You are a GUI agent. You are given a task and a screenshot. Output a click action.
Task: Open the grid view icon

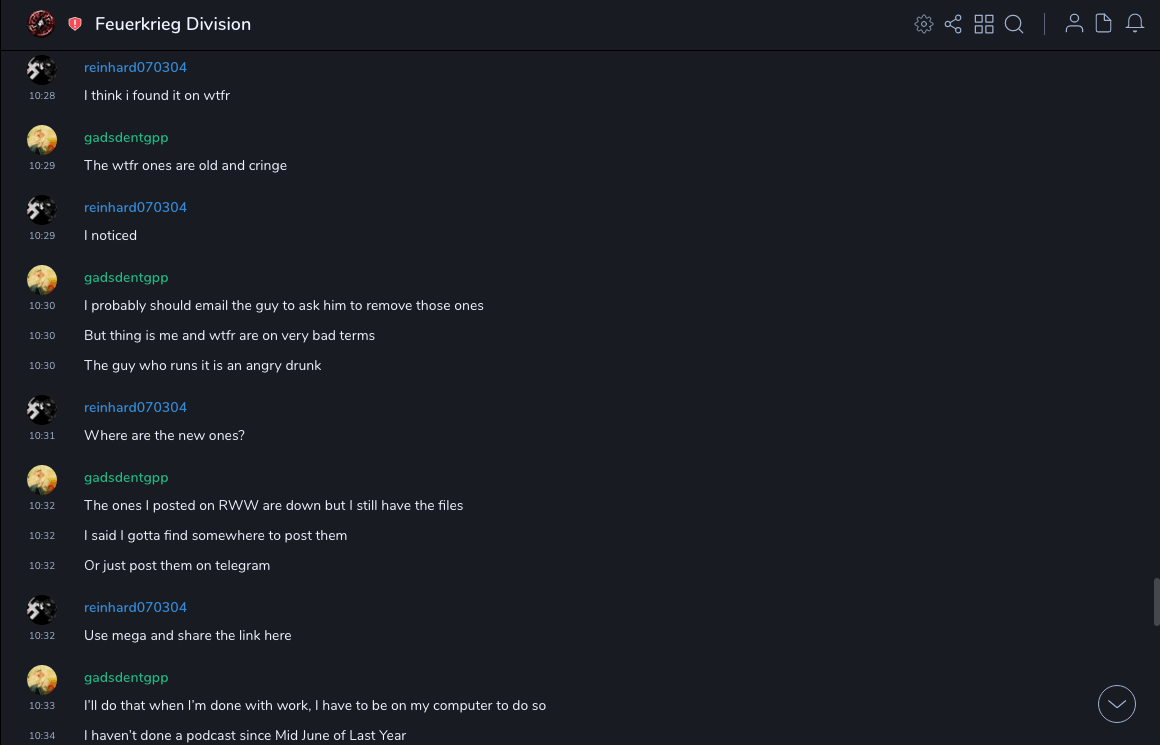pyautogui.click(x=984, y=24)
